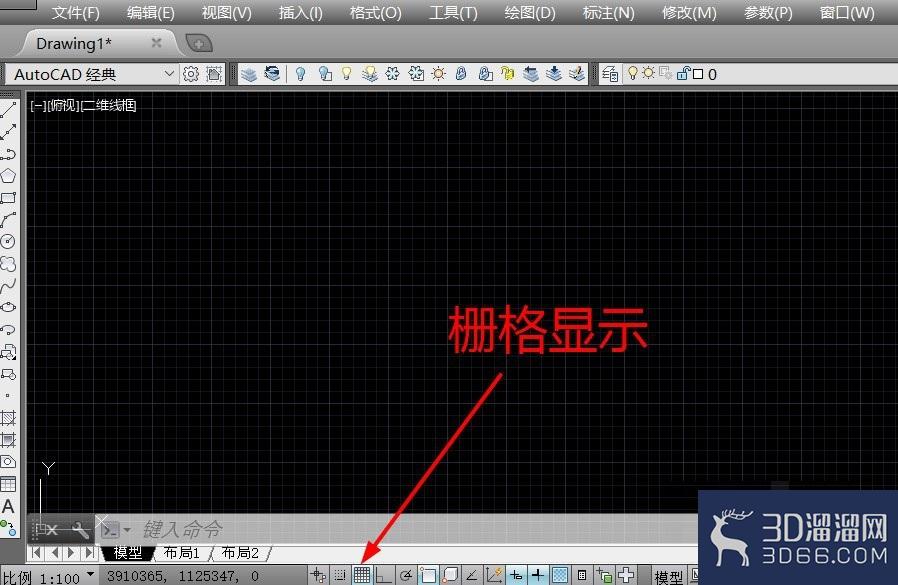898x585 pixels.
Task: Open the 视图(V) menu
Action: (x=227, y=13)
